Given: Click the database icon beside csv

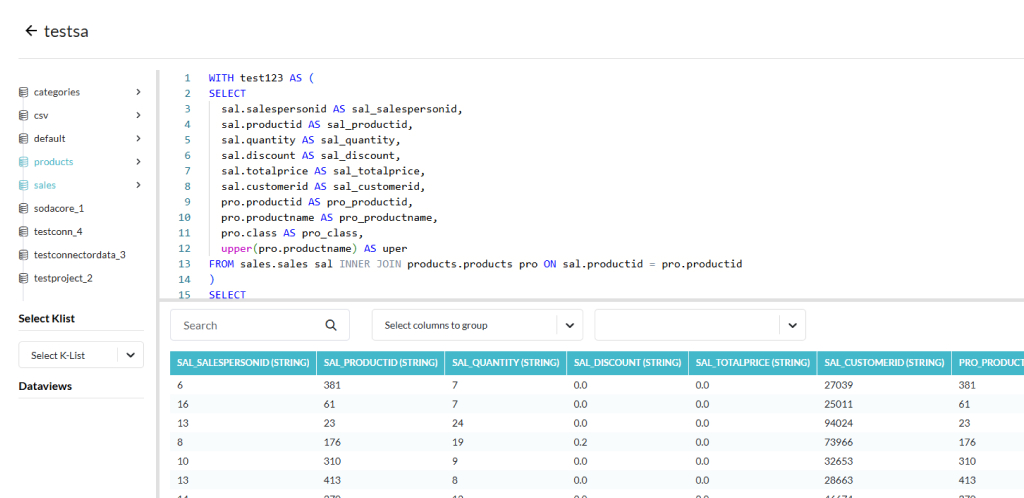Looking at the screenshot, I should (x=23, y=115).
